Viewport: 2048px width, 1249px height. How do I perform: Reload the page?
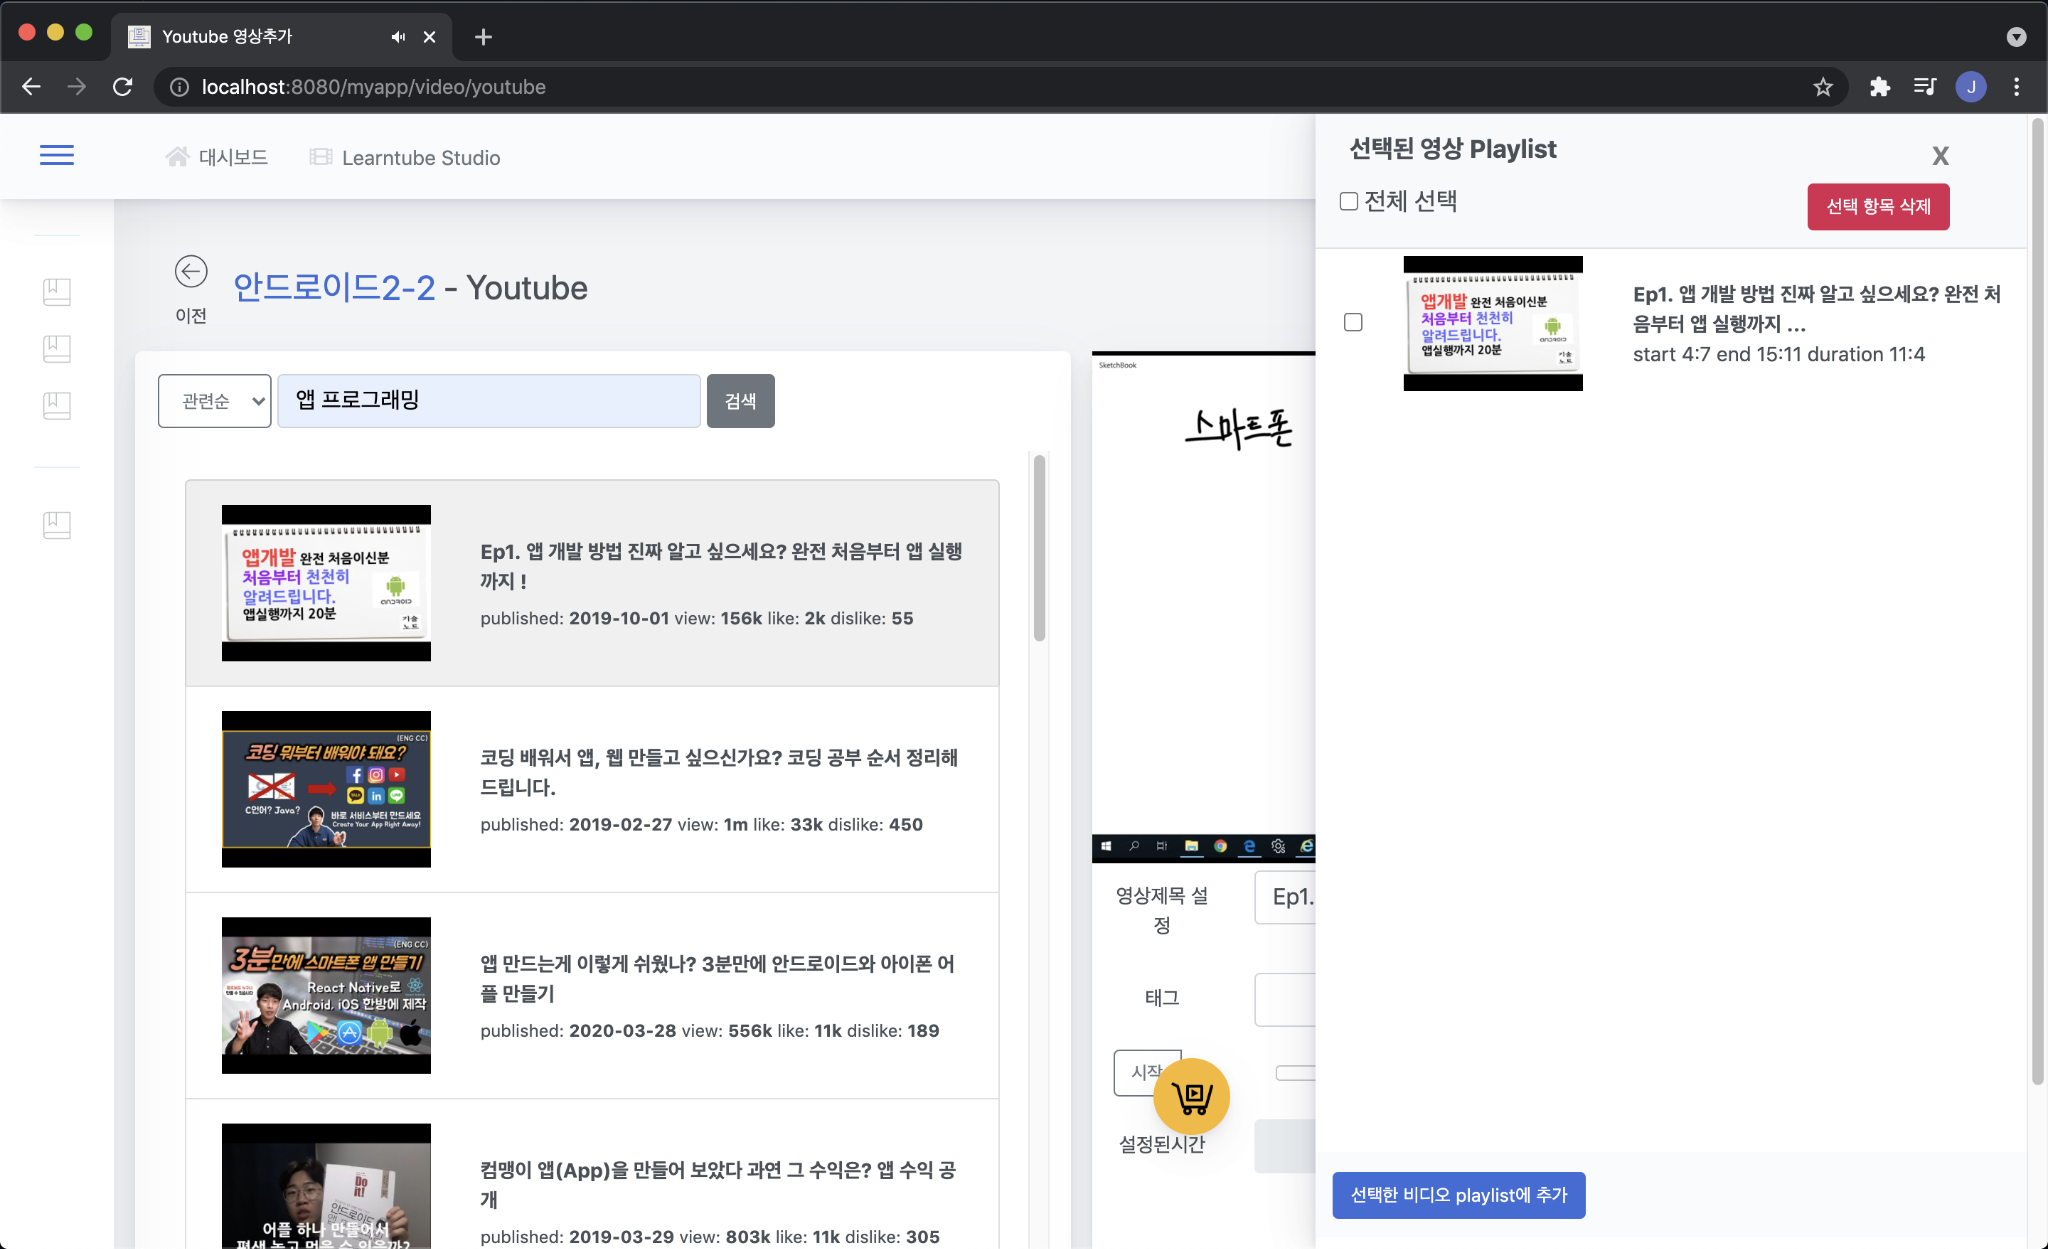tap(123, 87)
